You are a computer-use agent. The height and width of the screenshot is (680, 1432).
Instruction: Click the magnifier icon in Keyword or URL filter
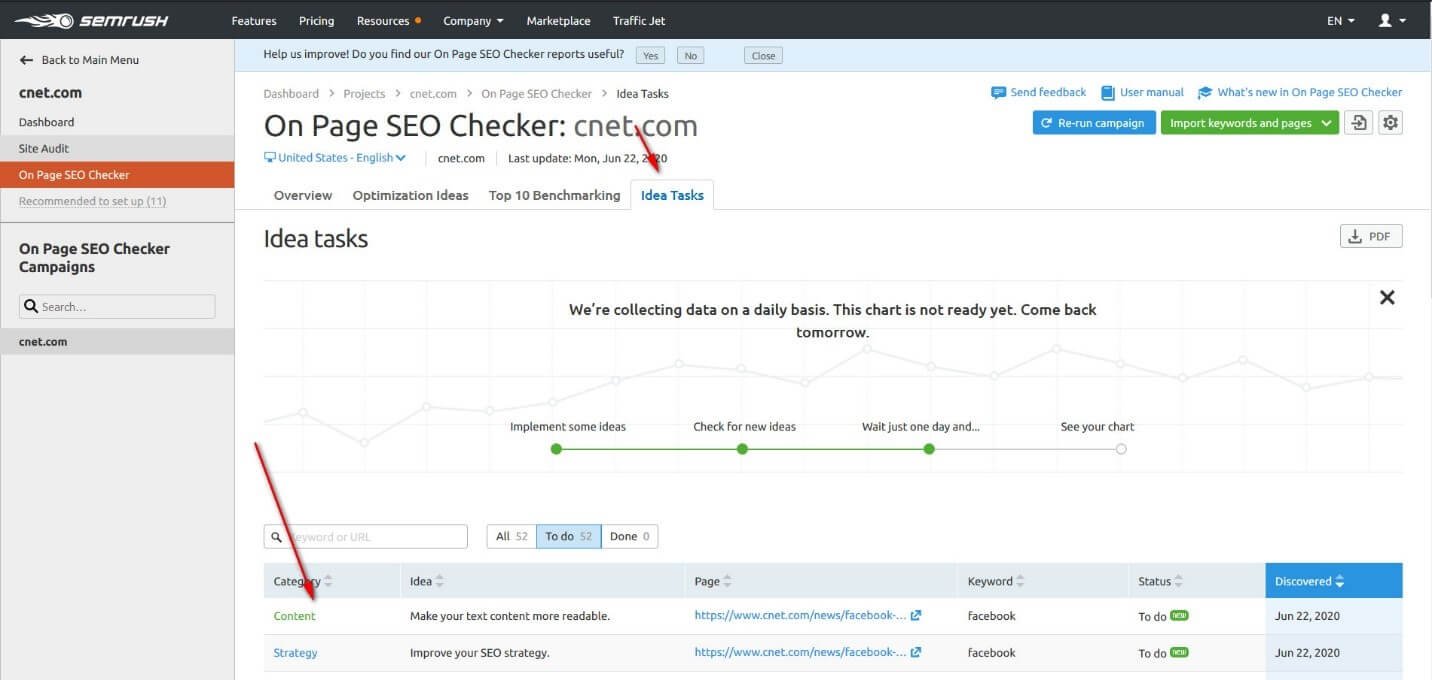[x=276, y=537]
